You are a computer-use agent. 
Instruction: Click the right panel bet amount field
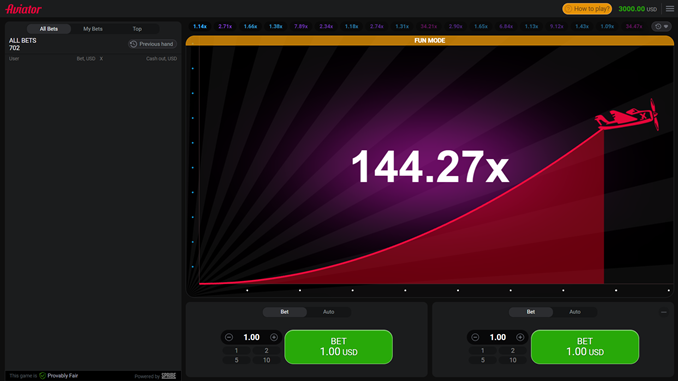click(498, 337)
